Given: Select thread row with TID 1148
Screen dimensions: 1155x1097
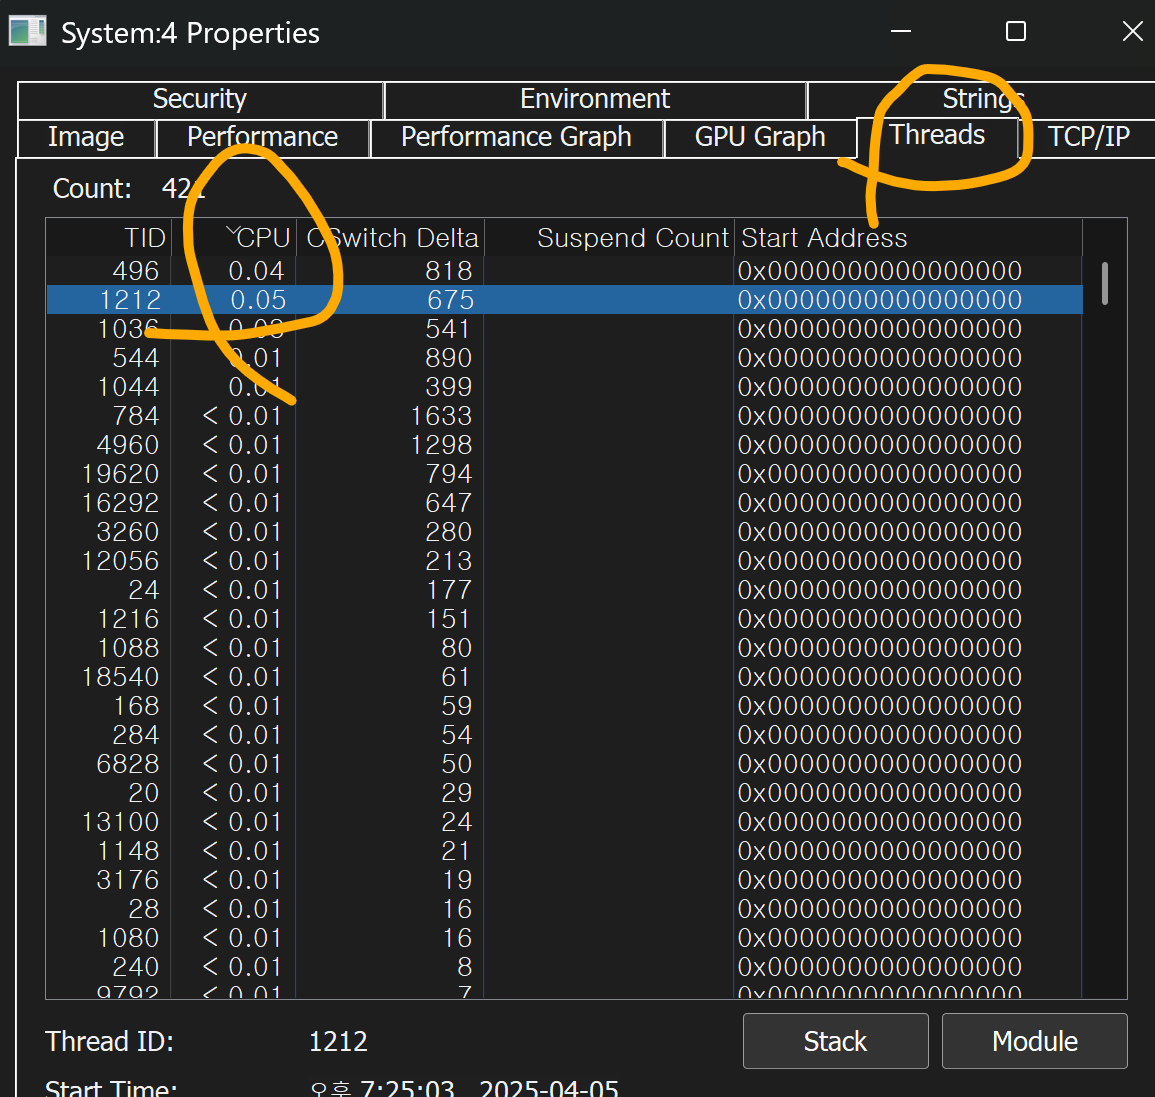Looking at the screenshot, I should 564,851.
